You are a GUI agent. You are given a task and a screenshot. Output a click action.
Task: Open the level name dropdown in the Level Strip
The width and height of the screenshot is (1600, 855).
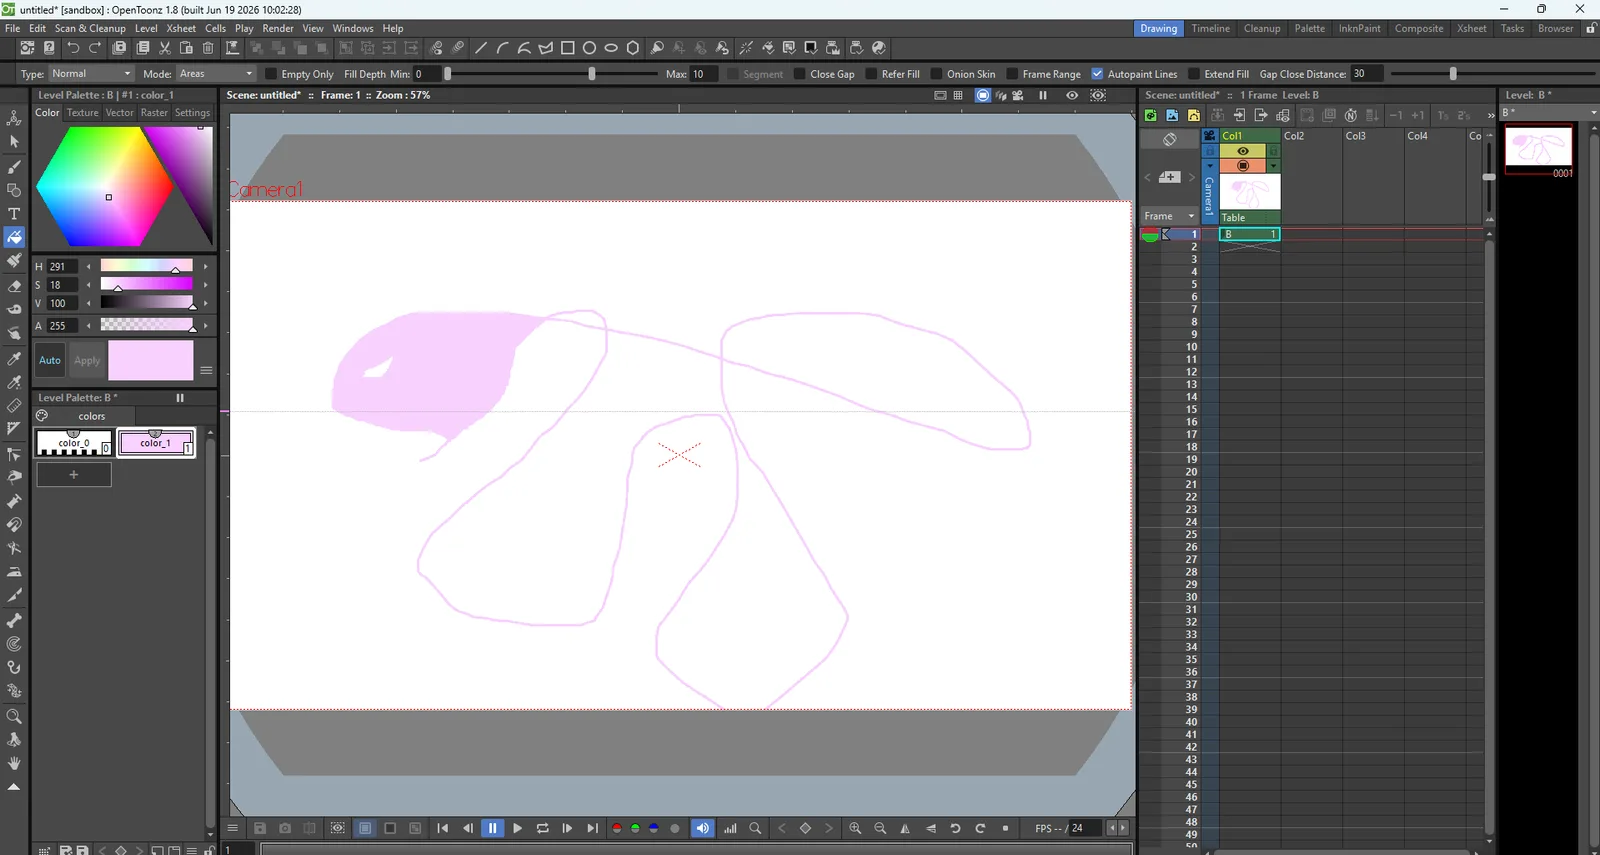(x=1550, y=113)
